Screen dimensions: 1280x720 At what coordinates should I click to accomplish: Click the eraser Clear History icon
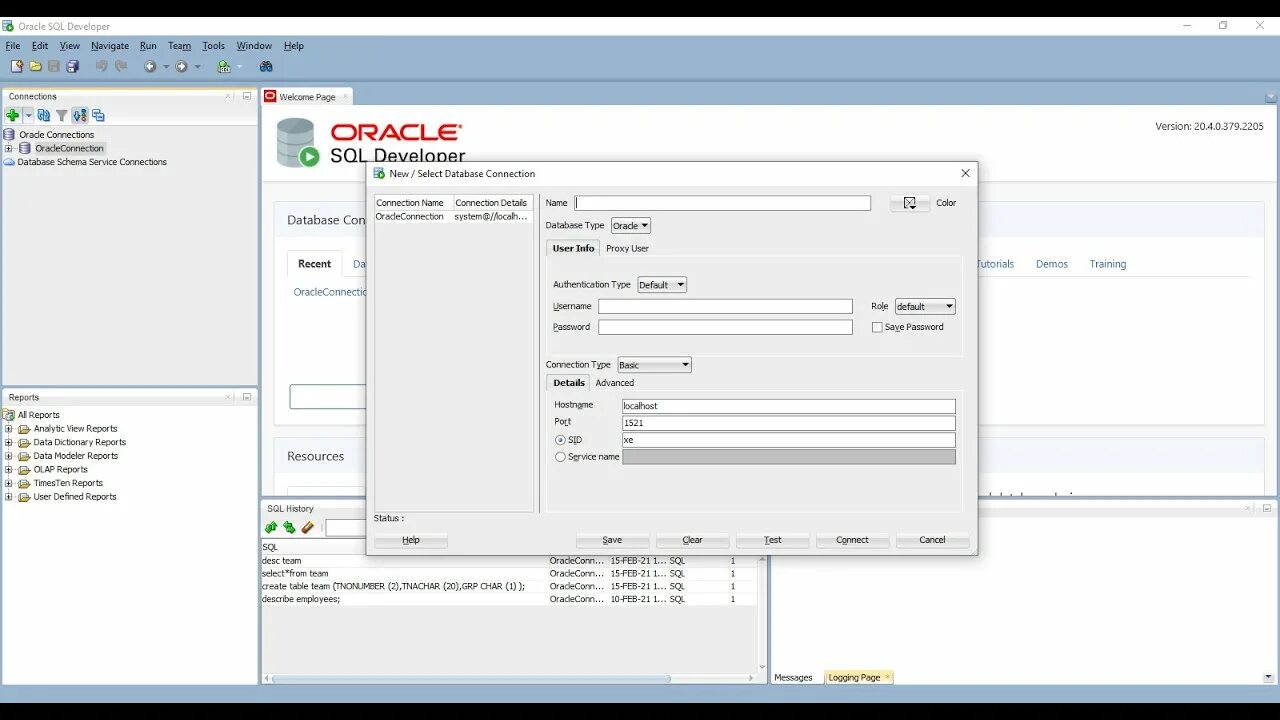pyautogui.click(x=308, y=527)
